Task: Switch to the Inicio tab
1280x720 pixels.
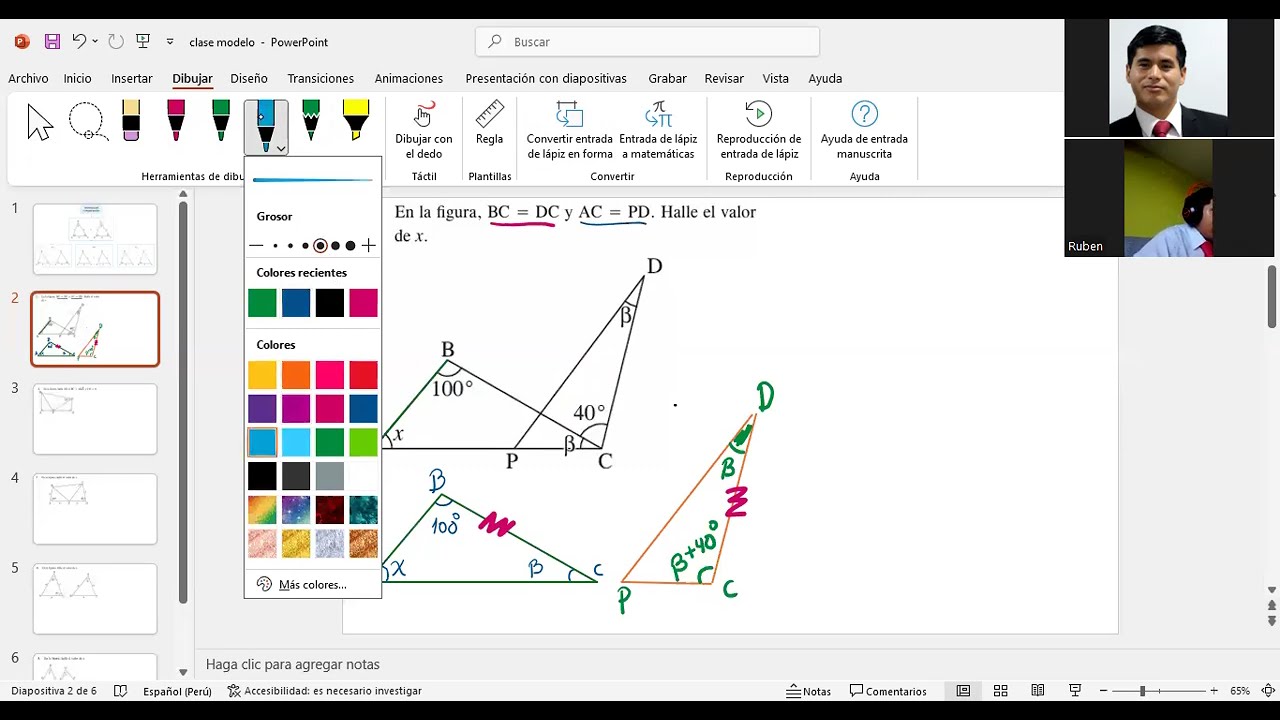Action: click(x=77, y=78)
